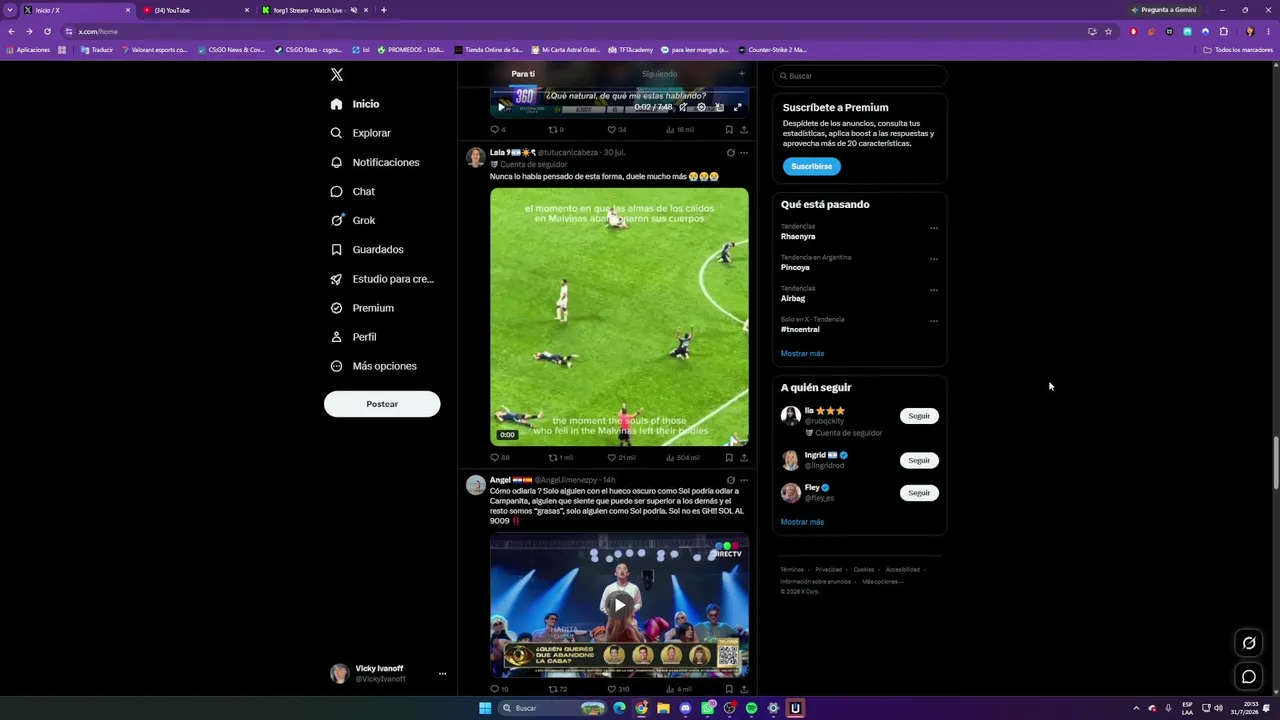1280x720 pixels.
Task: Open account menu dots next to Vicky Ivanoff
Action: [442, 674]
